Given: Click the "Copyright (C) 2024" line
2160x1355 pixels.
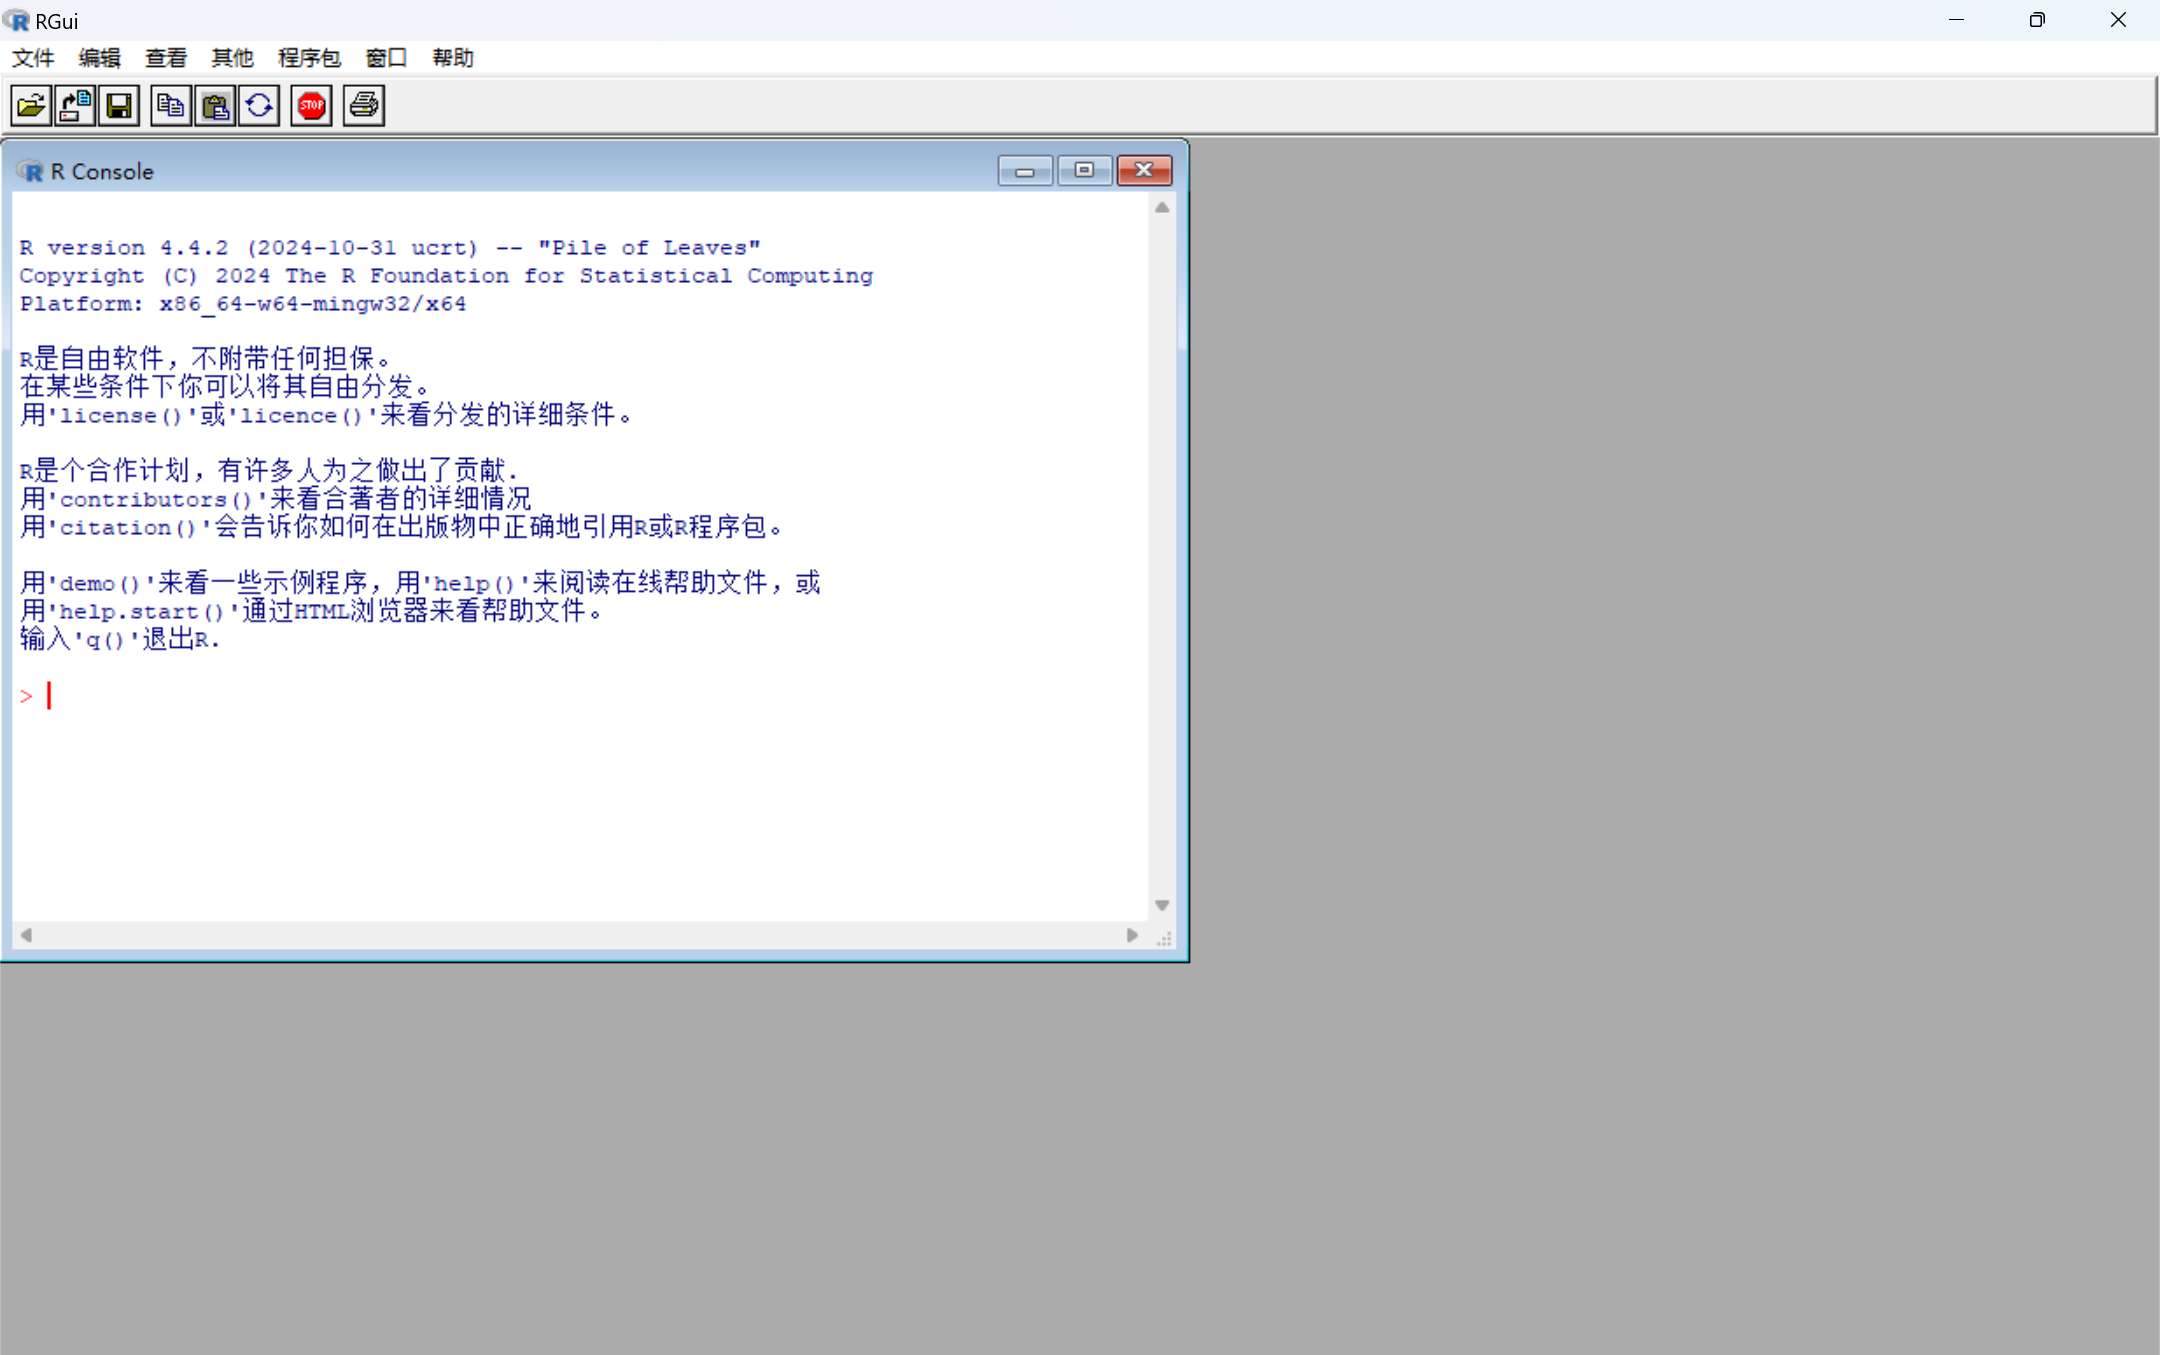Looking at the screenshot, I should 446,276.
